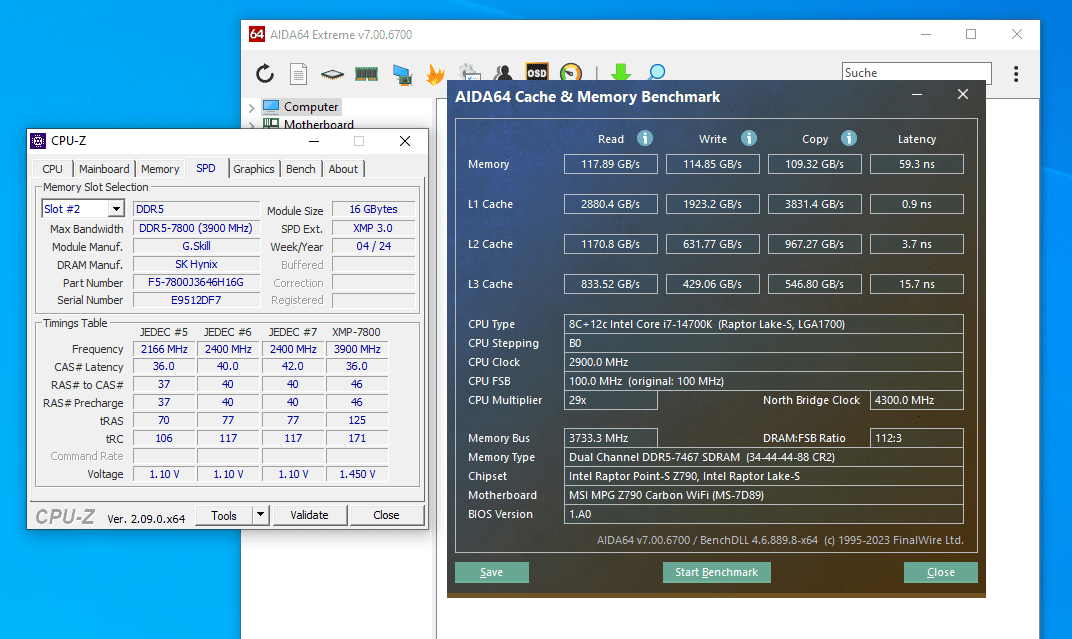1072x639 pixels.
Task: Click the Memory Latency 59.3 ns value
Action: [917, 164]
